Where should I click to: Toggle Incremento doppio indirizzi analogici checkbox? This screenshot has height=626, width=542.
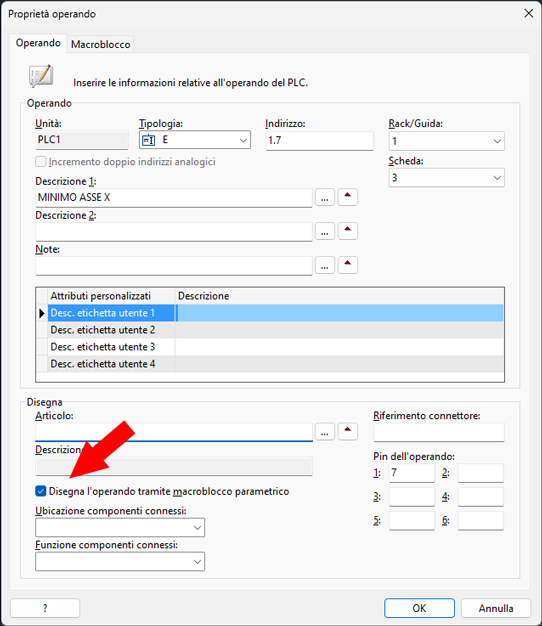[41, 162]
